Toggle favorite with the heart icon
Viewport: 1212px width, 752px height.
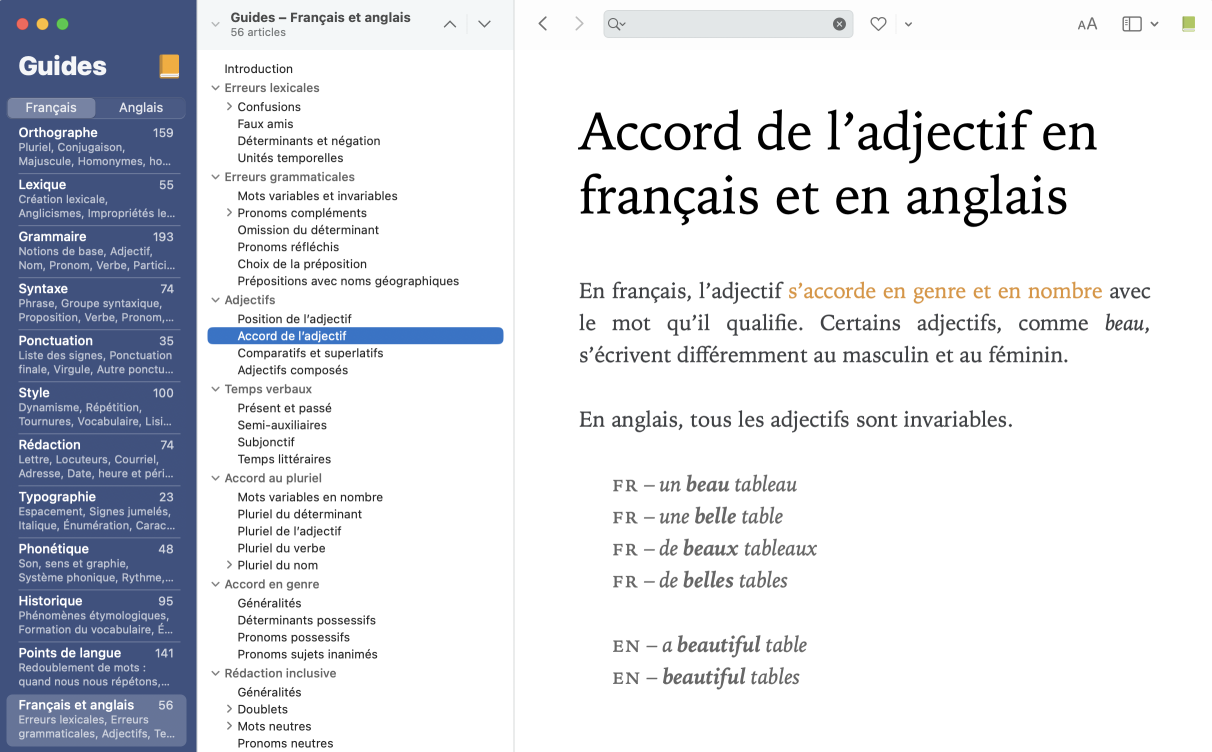tap(878, 23)
